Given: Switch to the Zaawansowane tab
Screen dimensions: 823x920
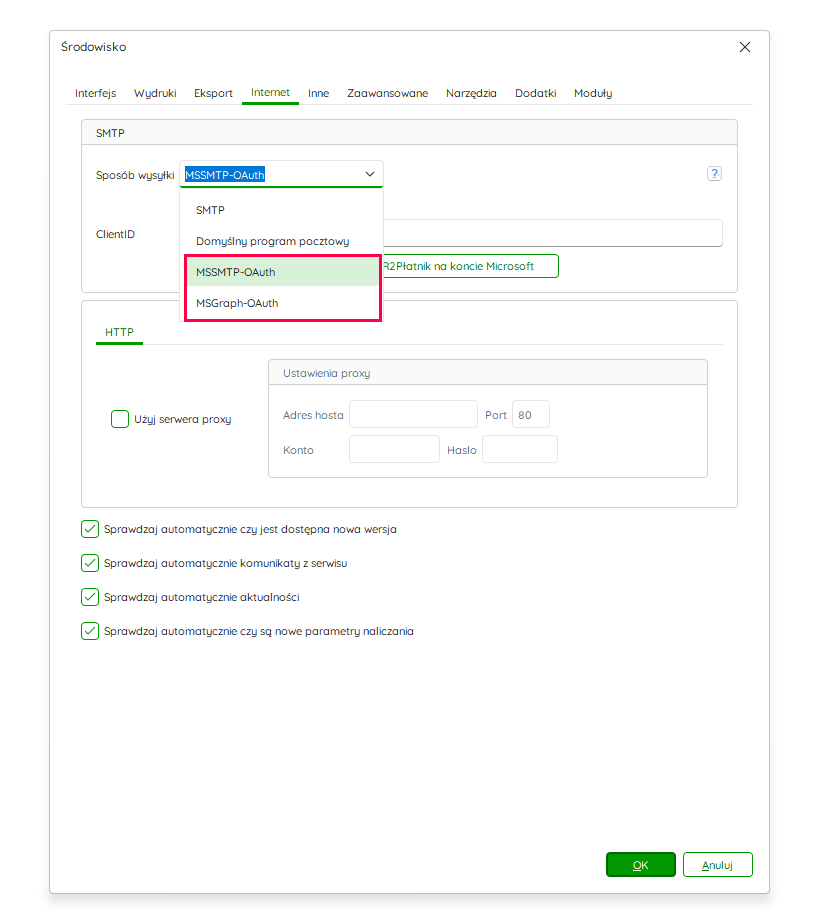Looking at the screenshot, I should coord(387,93).
